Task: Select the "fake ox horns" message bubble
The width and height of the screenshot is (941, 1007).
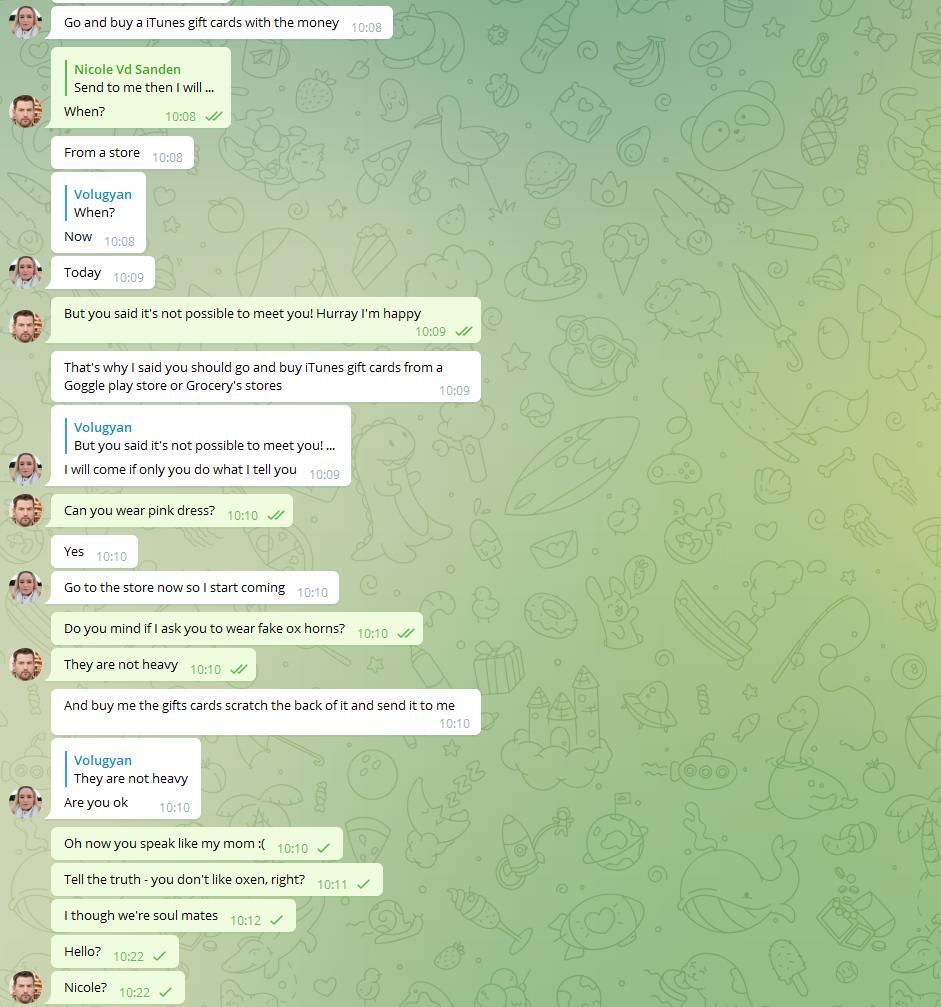Action: tap(237, 629)
